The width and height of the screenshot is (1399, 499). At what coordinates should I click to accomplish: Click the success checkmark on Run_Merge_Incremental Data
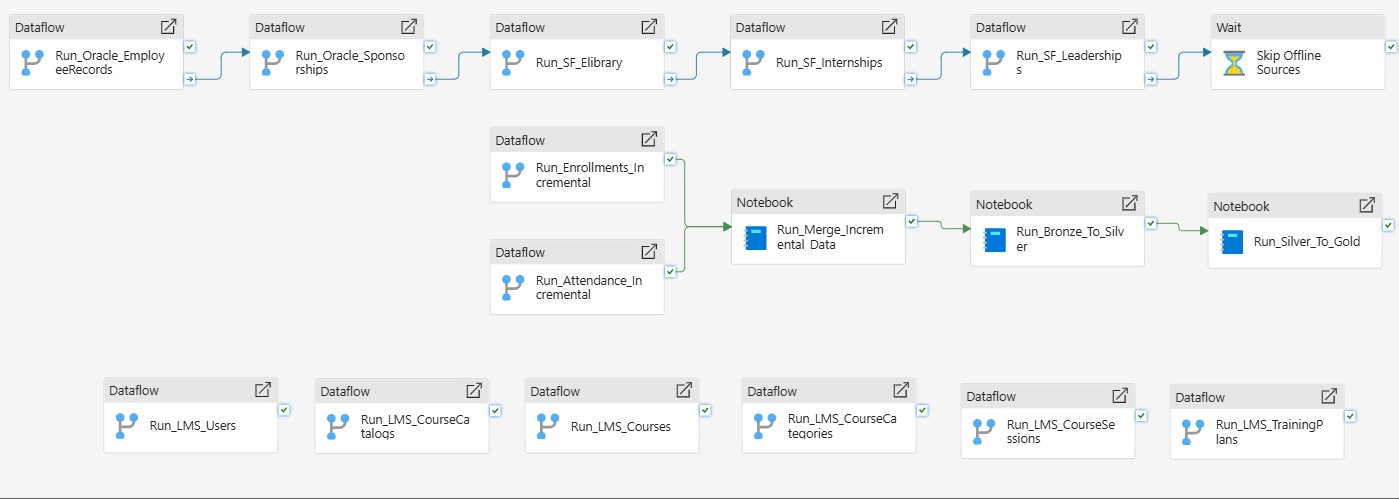pyautogui.click(x=911, y=220)
